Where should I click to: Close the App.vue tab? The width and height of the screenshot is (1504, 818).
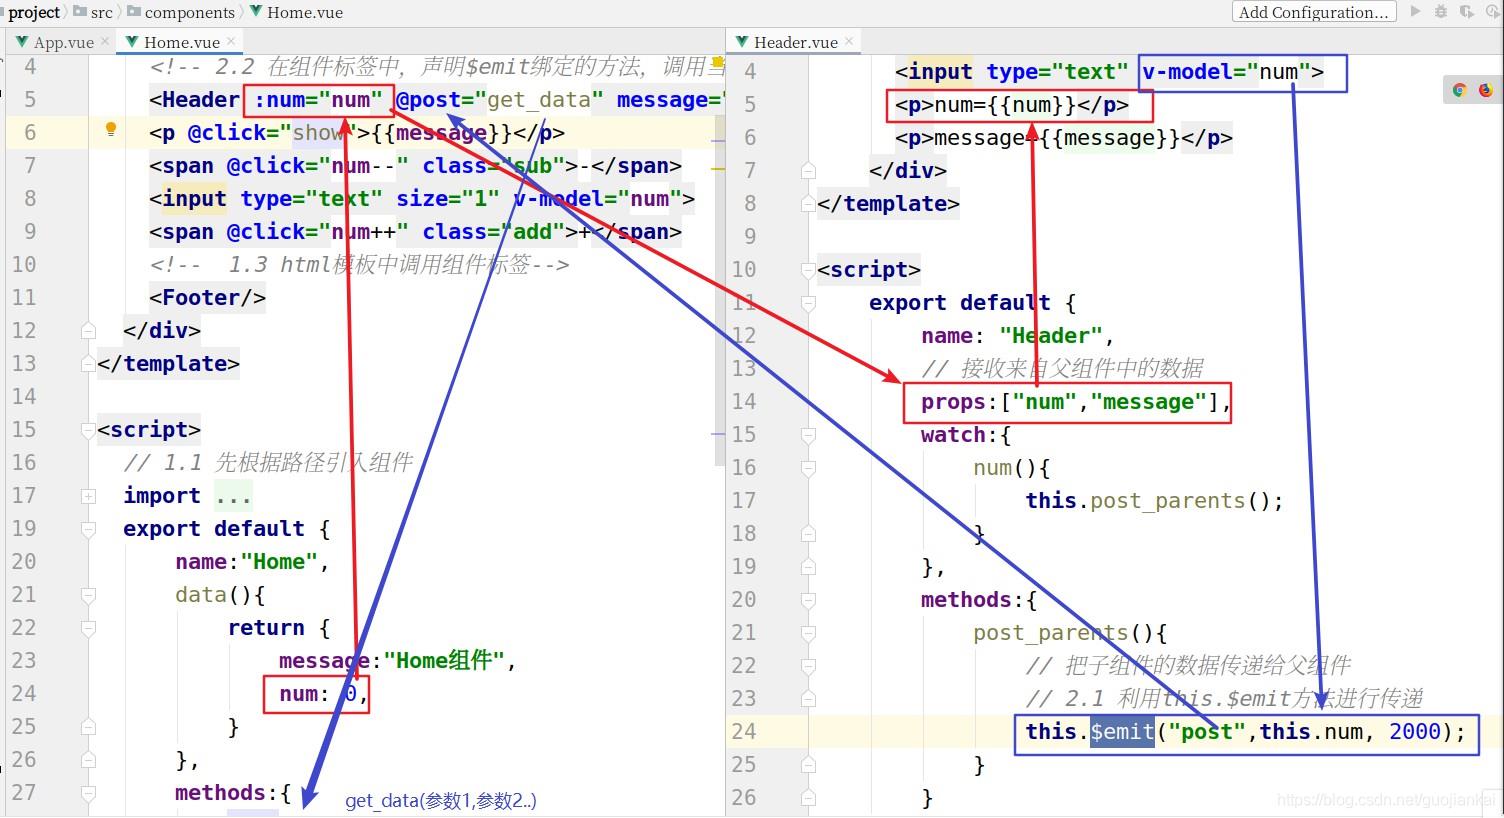[105, 41]
